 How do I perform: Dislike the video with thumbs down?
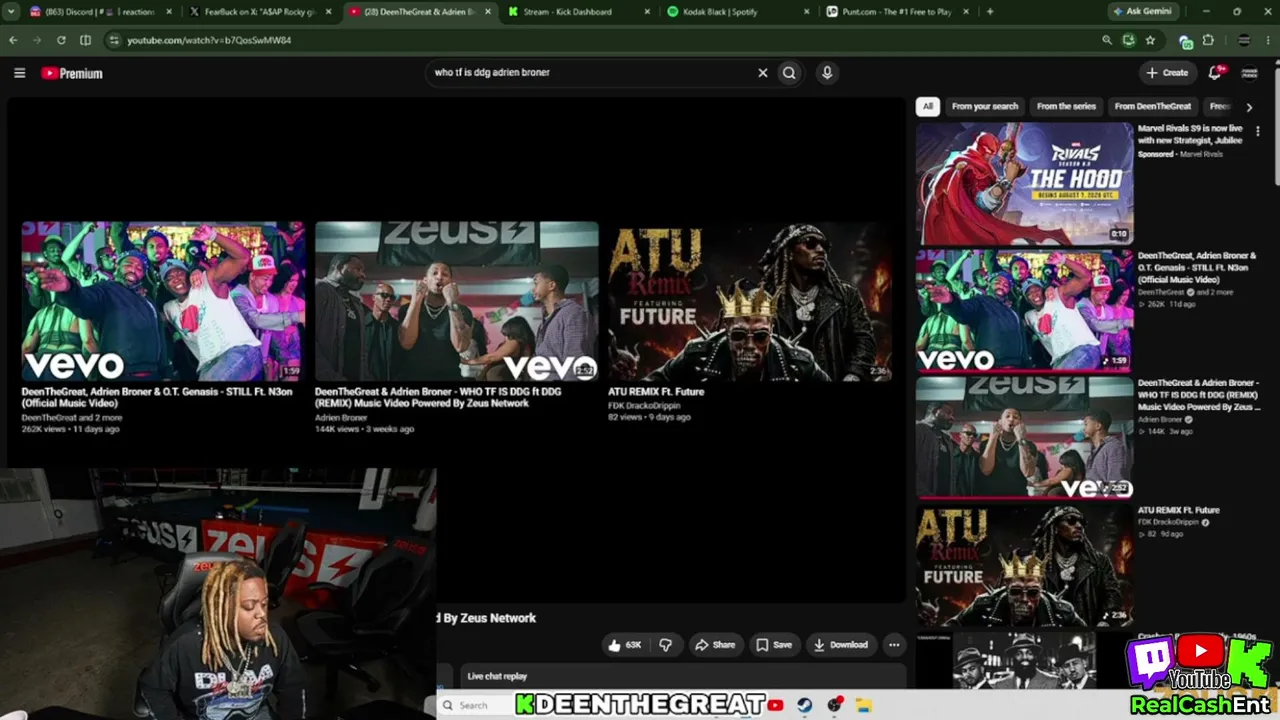(666, 645)
